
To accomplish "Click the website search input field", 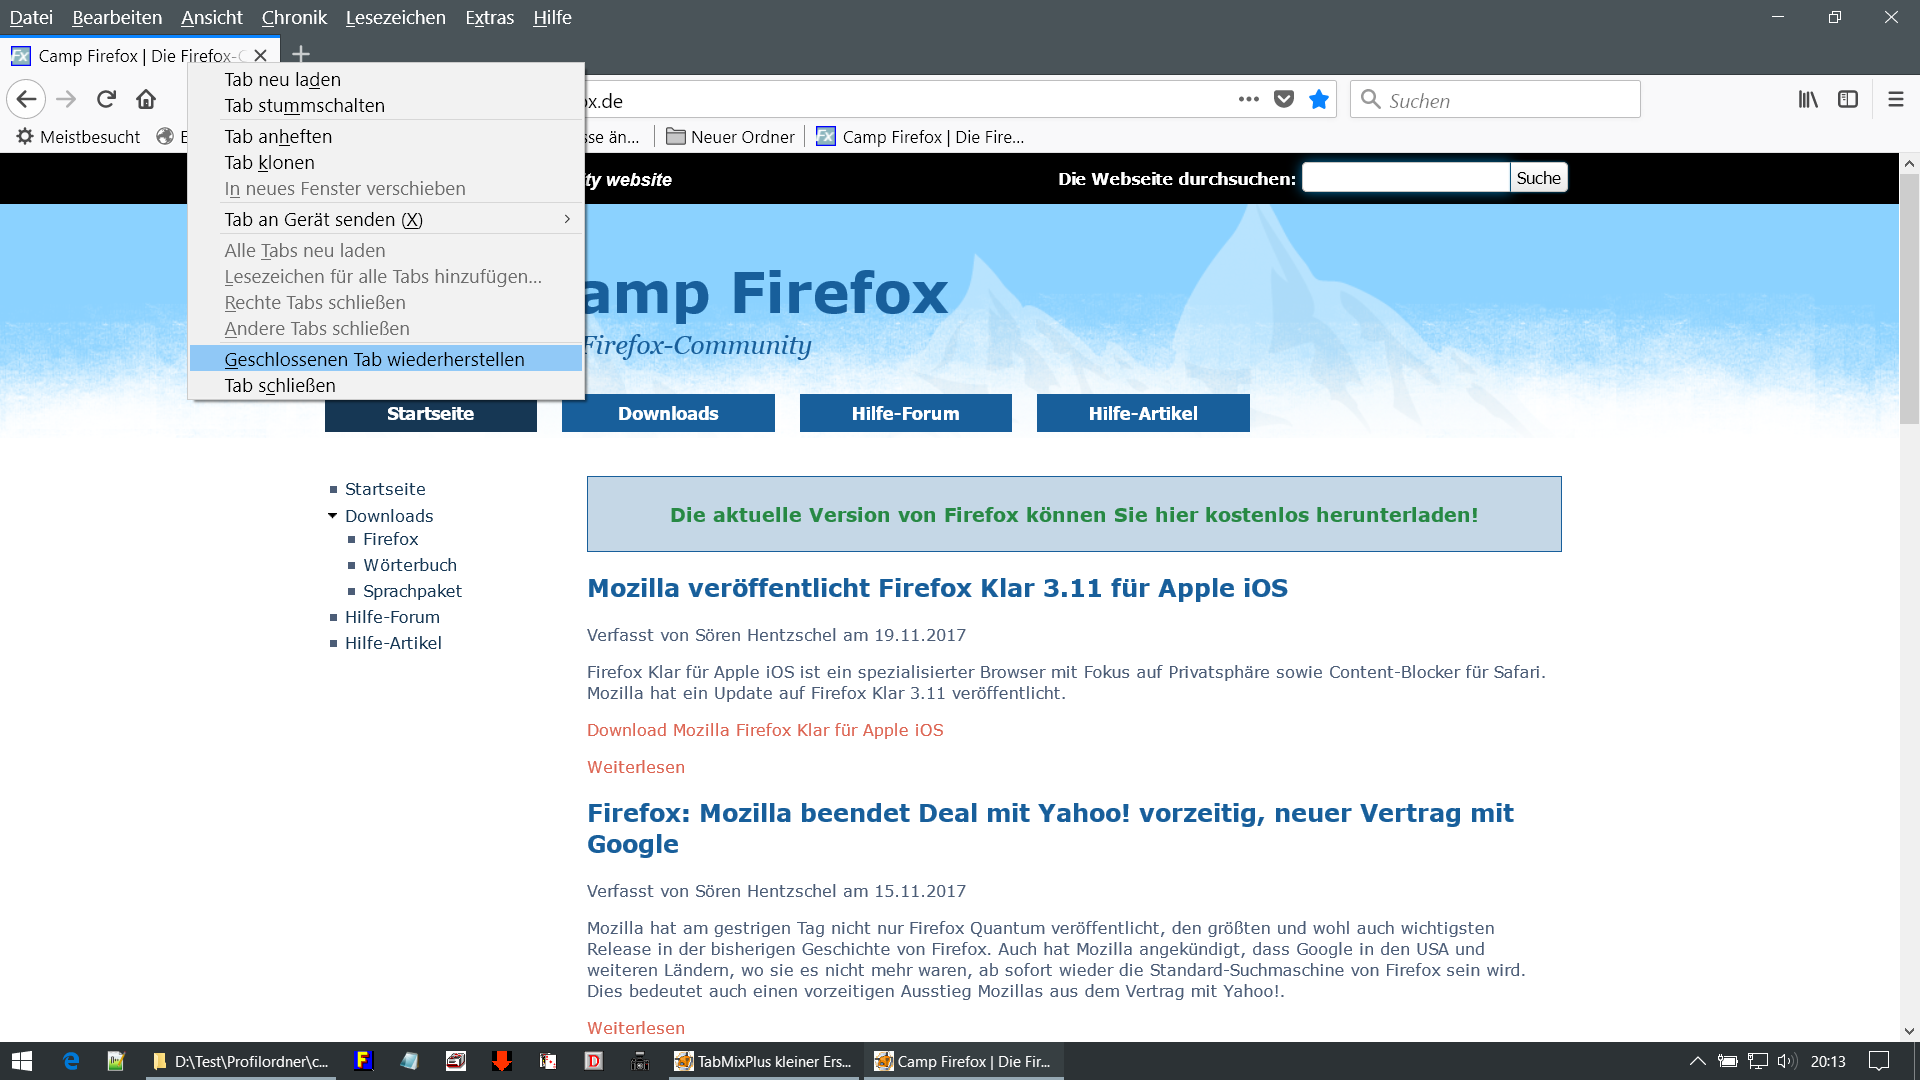I will pos(1405,178).
